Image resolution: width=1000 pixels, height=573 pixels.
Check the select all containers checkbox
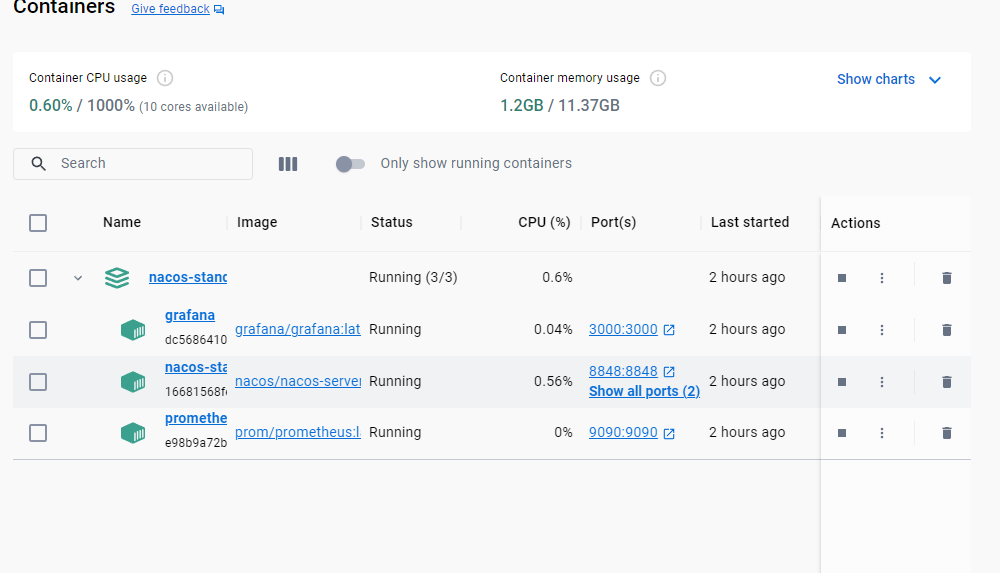click(x=38, y=223)
